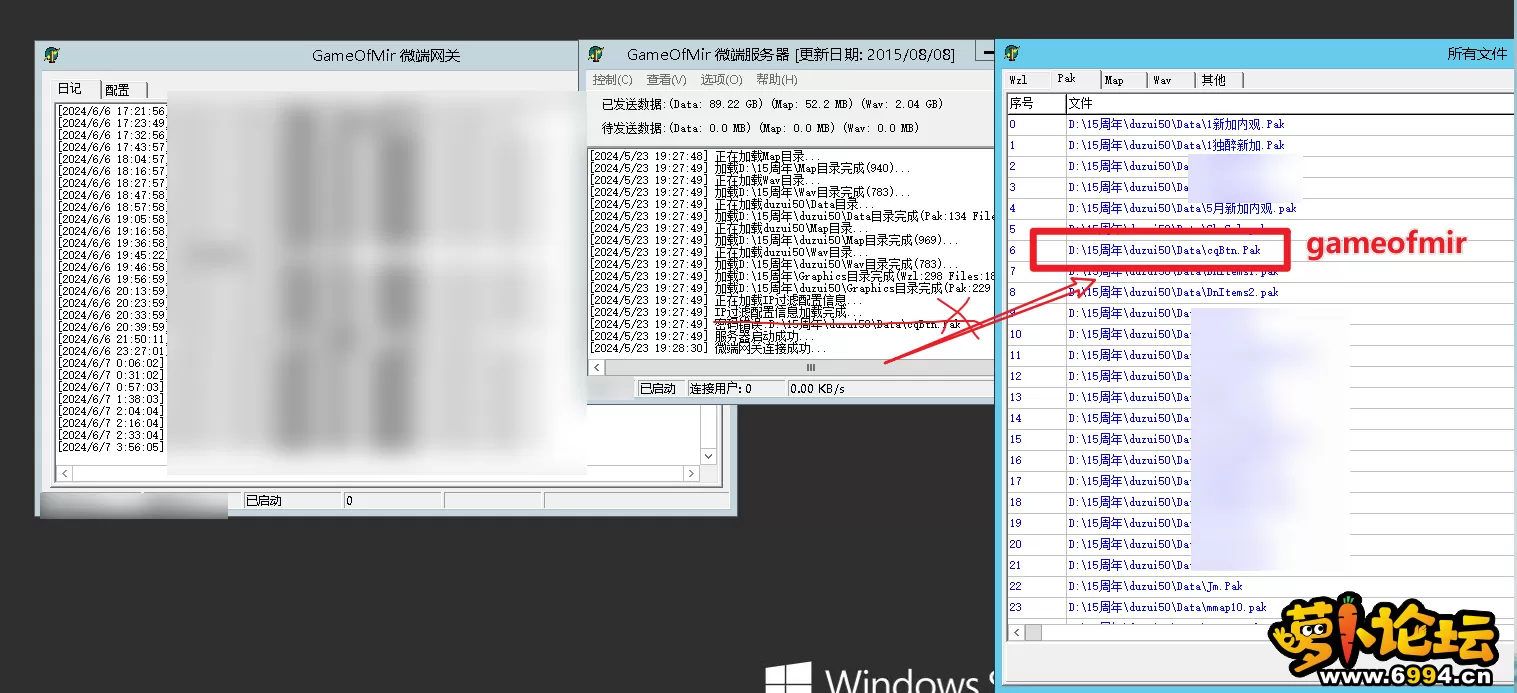This screenshot has width=1517, height=693.
Task: Click index 3 in the 序号 column
Action: [x=1013, y=187]
